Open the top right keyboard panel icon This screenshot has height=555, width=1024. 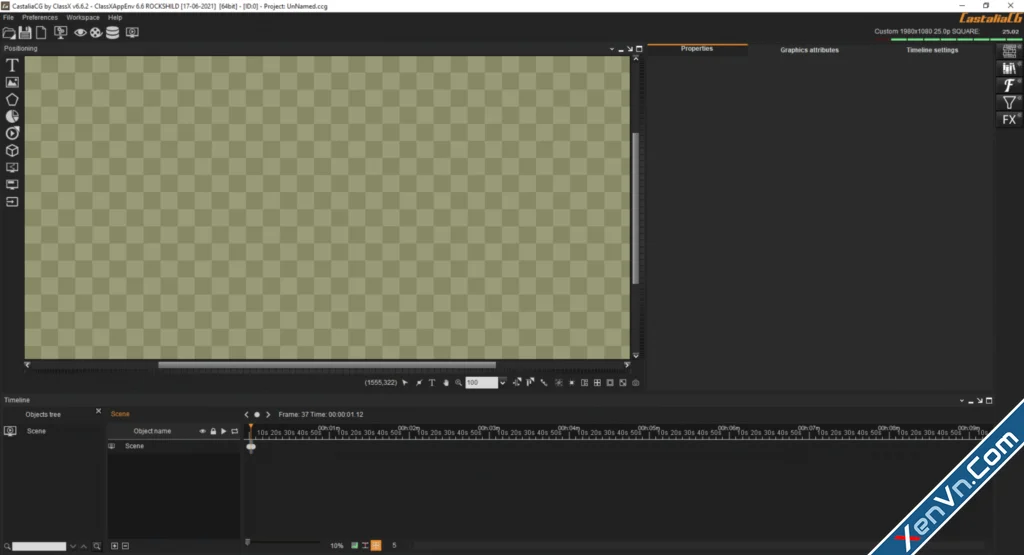pyautogui.click(x=1009, y=51)
